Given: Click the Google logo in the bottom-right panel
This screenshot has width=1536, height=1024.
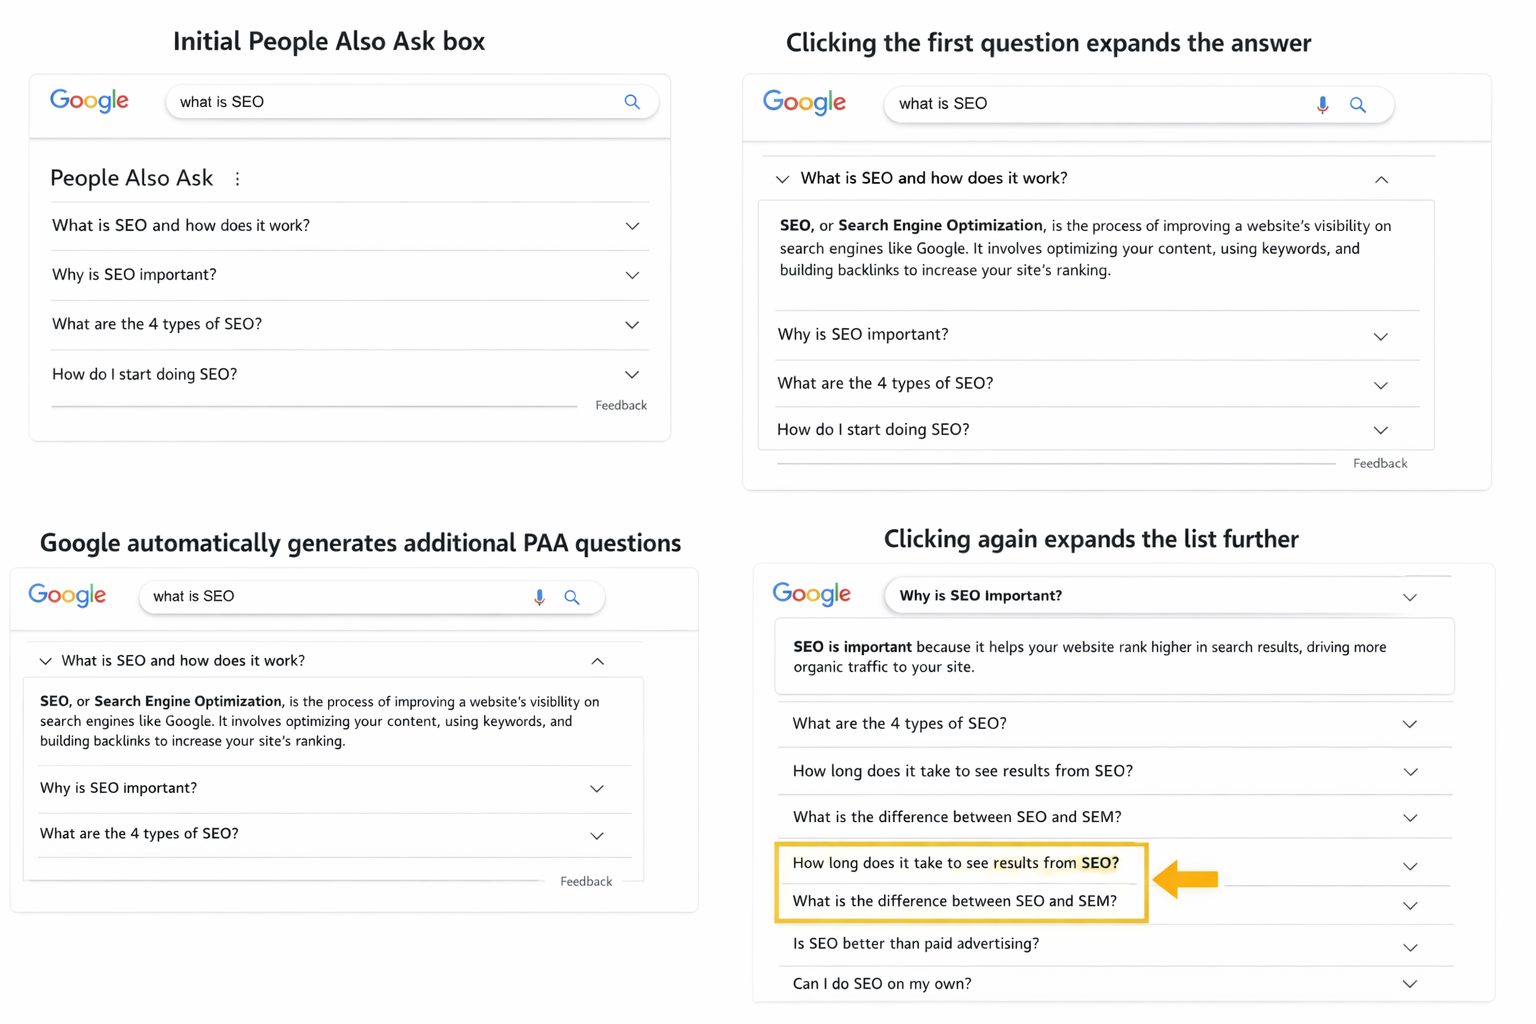Looking at the screenshot, I should (811, 593).
